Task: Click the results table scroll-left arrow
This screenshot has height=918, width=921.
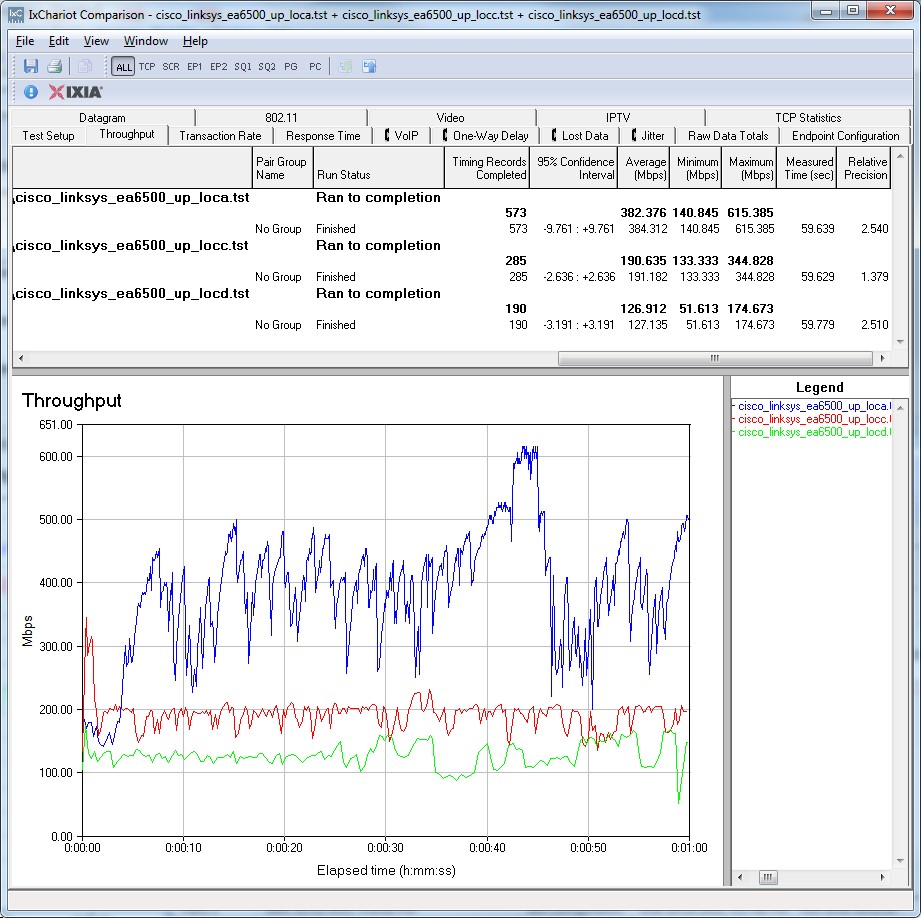Action: [x=21, y=358]
